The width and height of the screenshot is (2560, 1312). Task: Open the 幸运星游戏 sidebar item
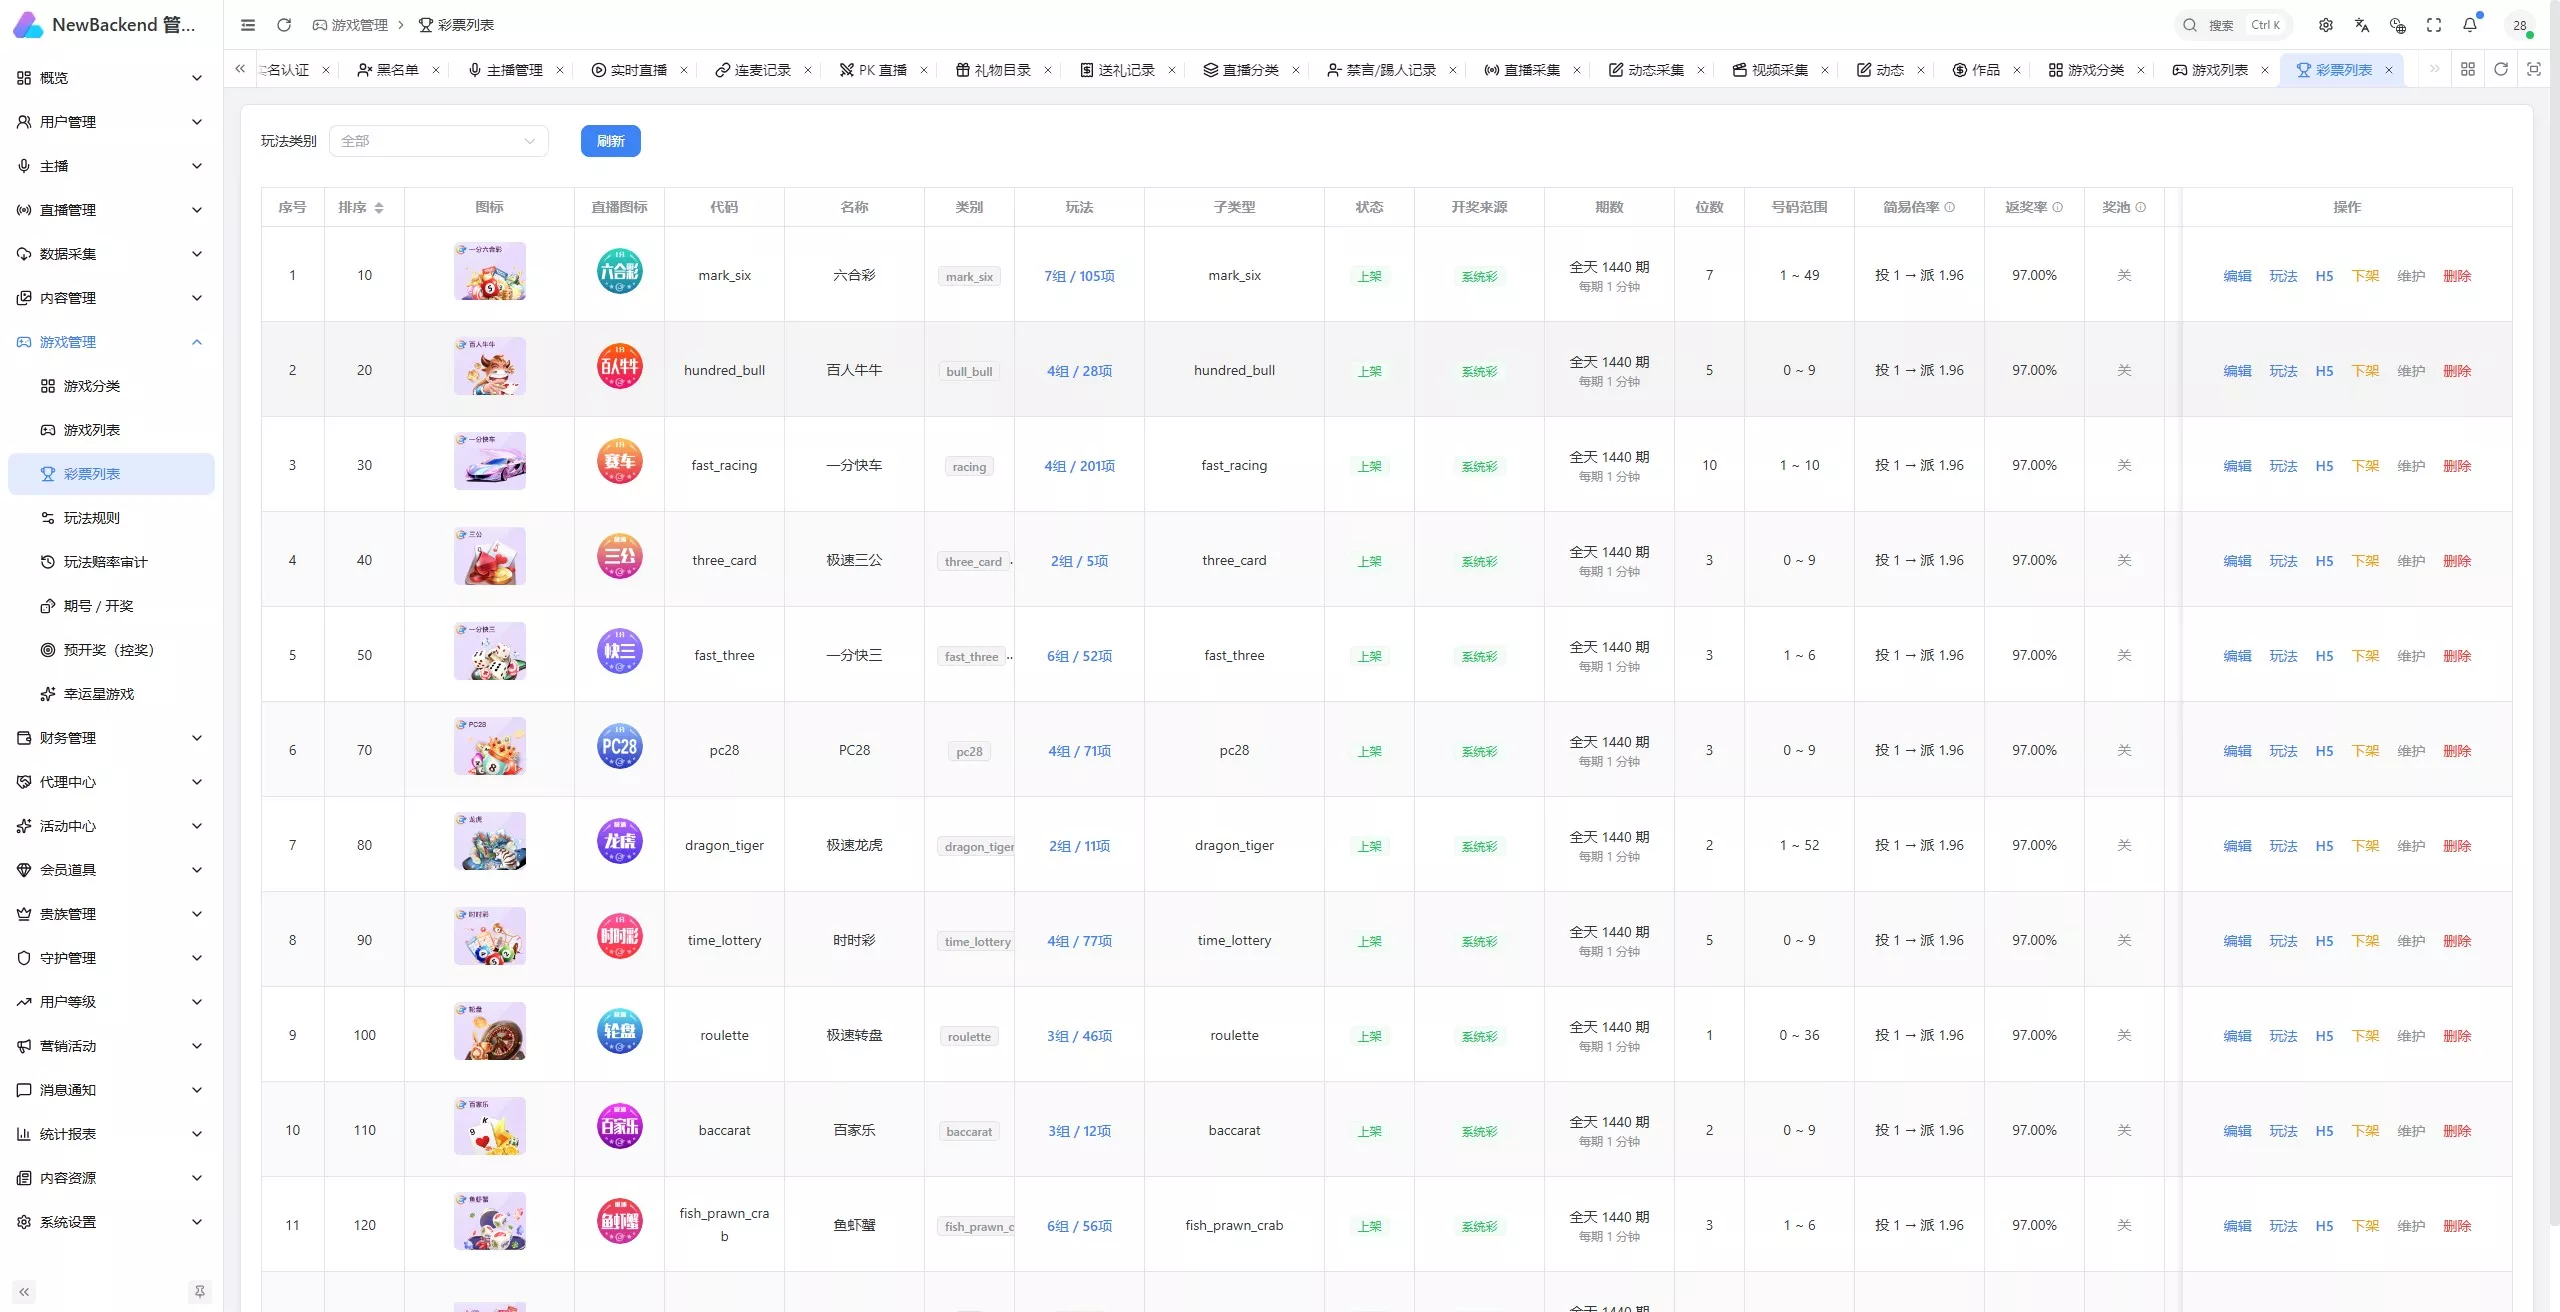click(x=110, y=694)
